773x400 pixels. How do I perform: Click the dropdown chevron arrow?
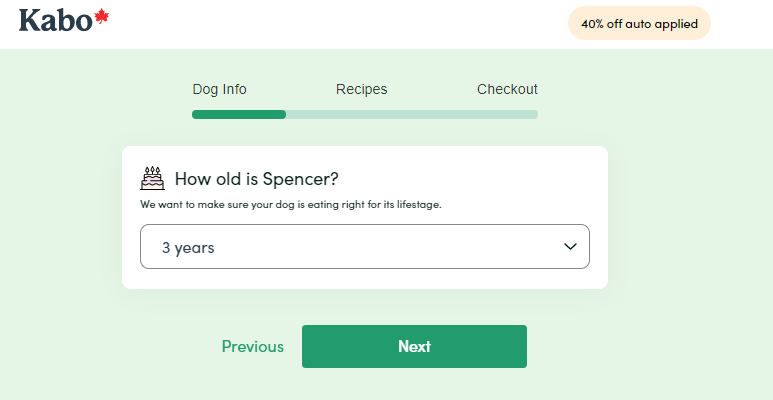(x=571, y=246)
